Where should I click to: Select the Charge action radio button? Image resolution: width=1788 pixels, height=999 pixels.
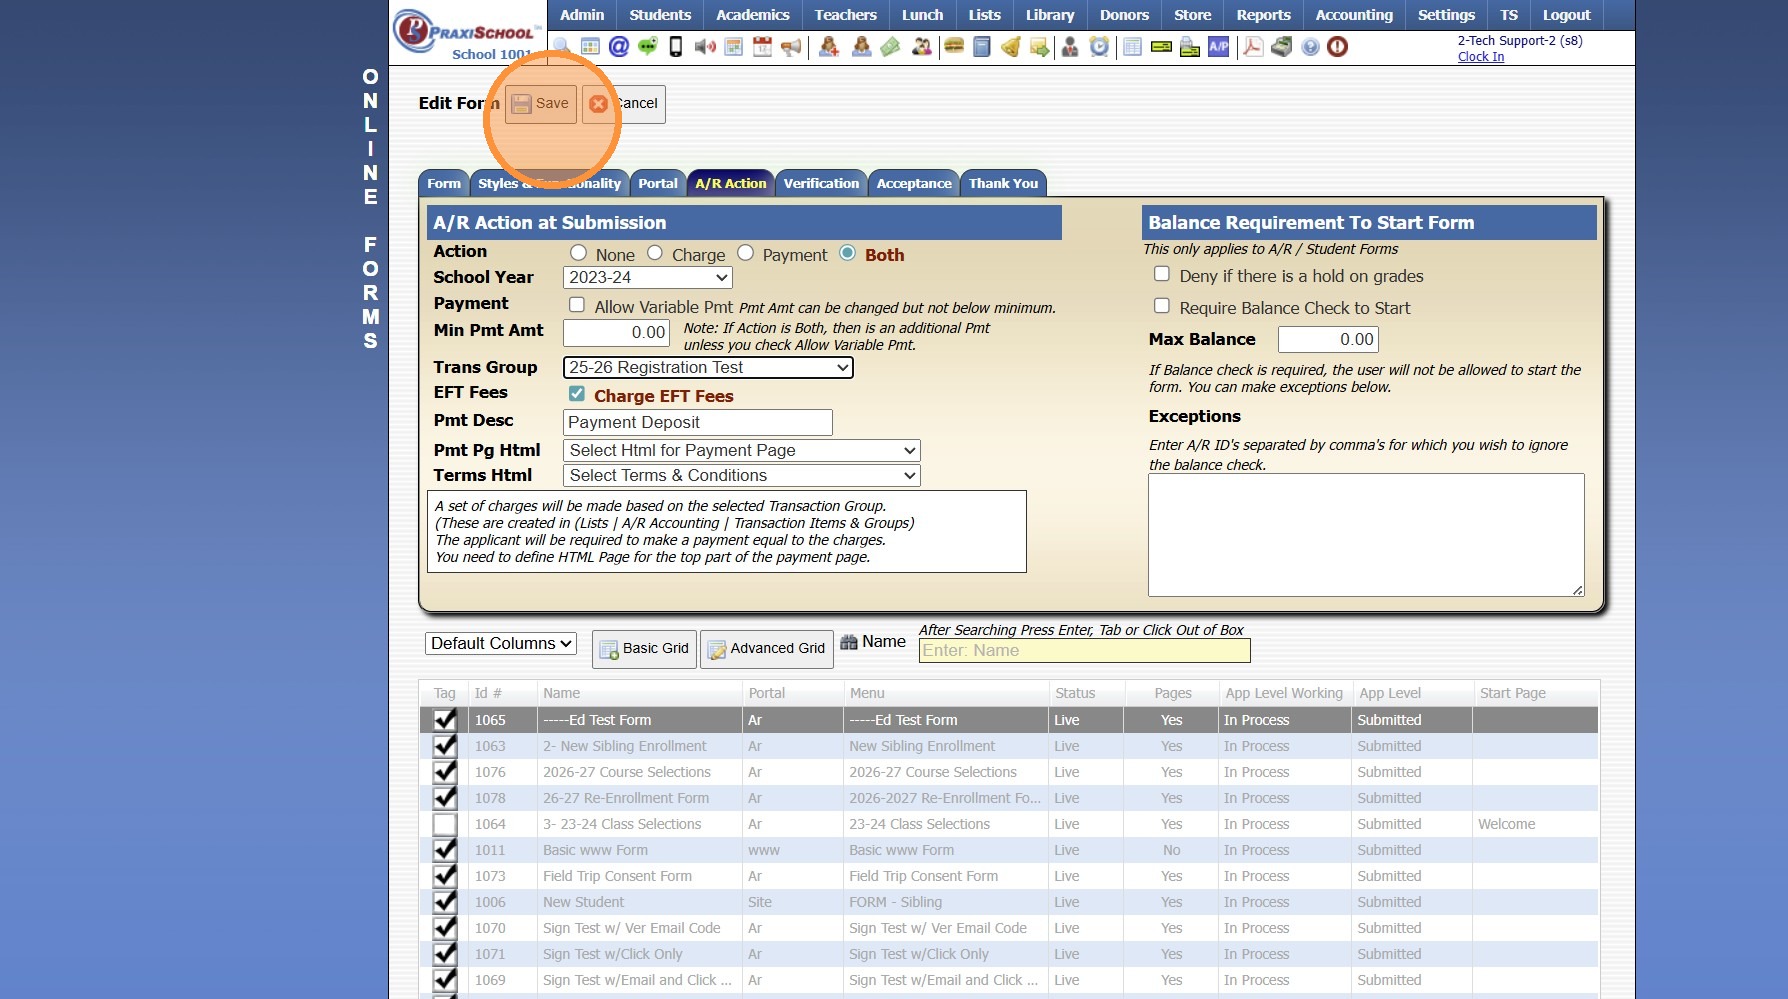click(655, 253)
